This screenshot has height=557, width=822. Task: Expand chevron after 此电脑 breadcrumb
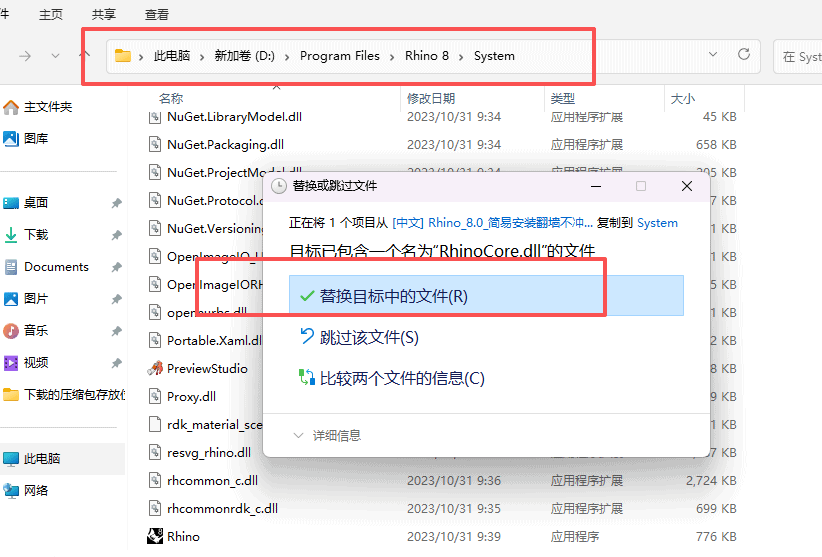202,57
